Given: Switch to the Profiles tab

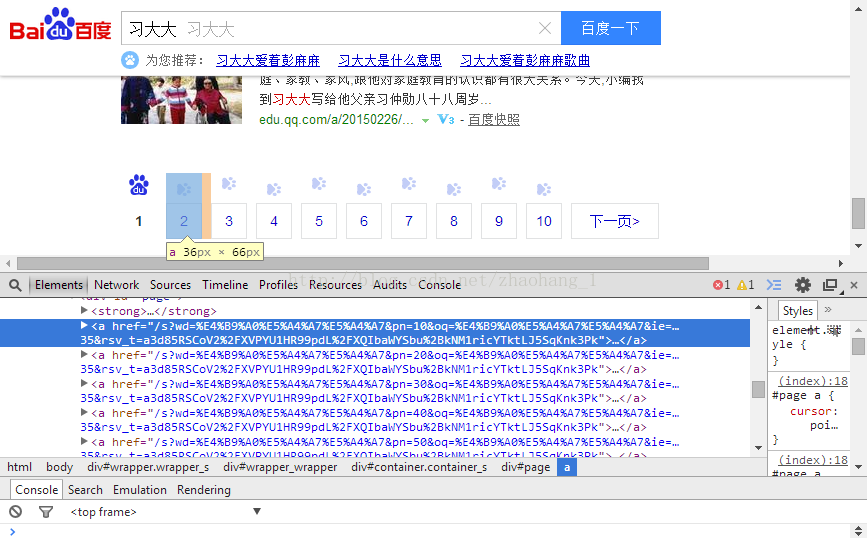Looking at the screenshot, I should click(278, 285).
